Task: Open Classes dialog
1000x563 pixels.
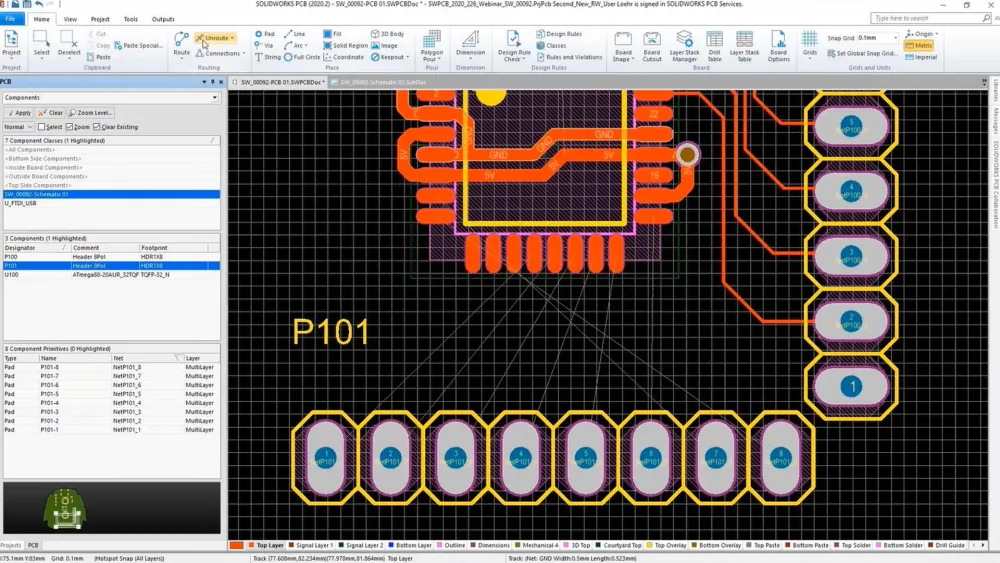Action: (x=551, y=45)
